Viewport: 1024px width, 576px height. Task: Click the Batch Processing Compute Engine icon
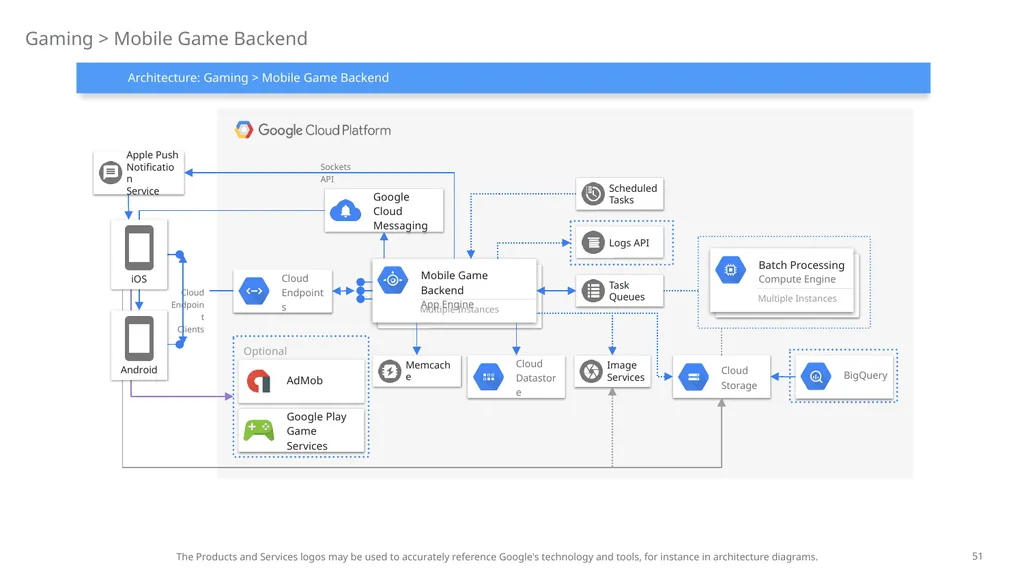(x=731, y=270)
